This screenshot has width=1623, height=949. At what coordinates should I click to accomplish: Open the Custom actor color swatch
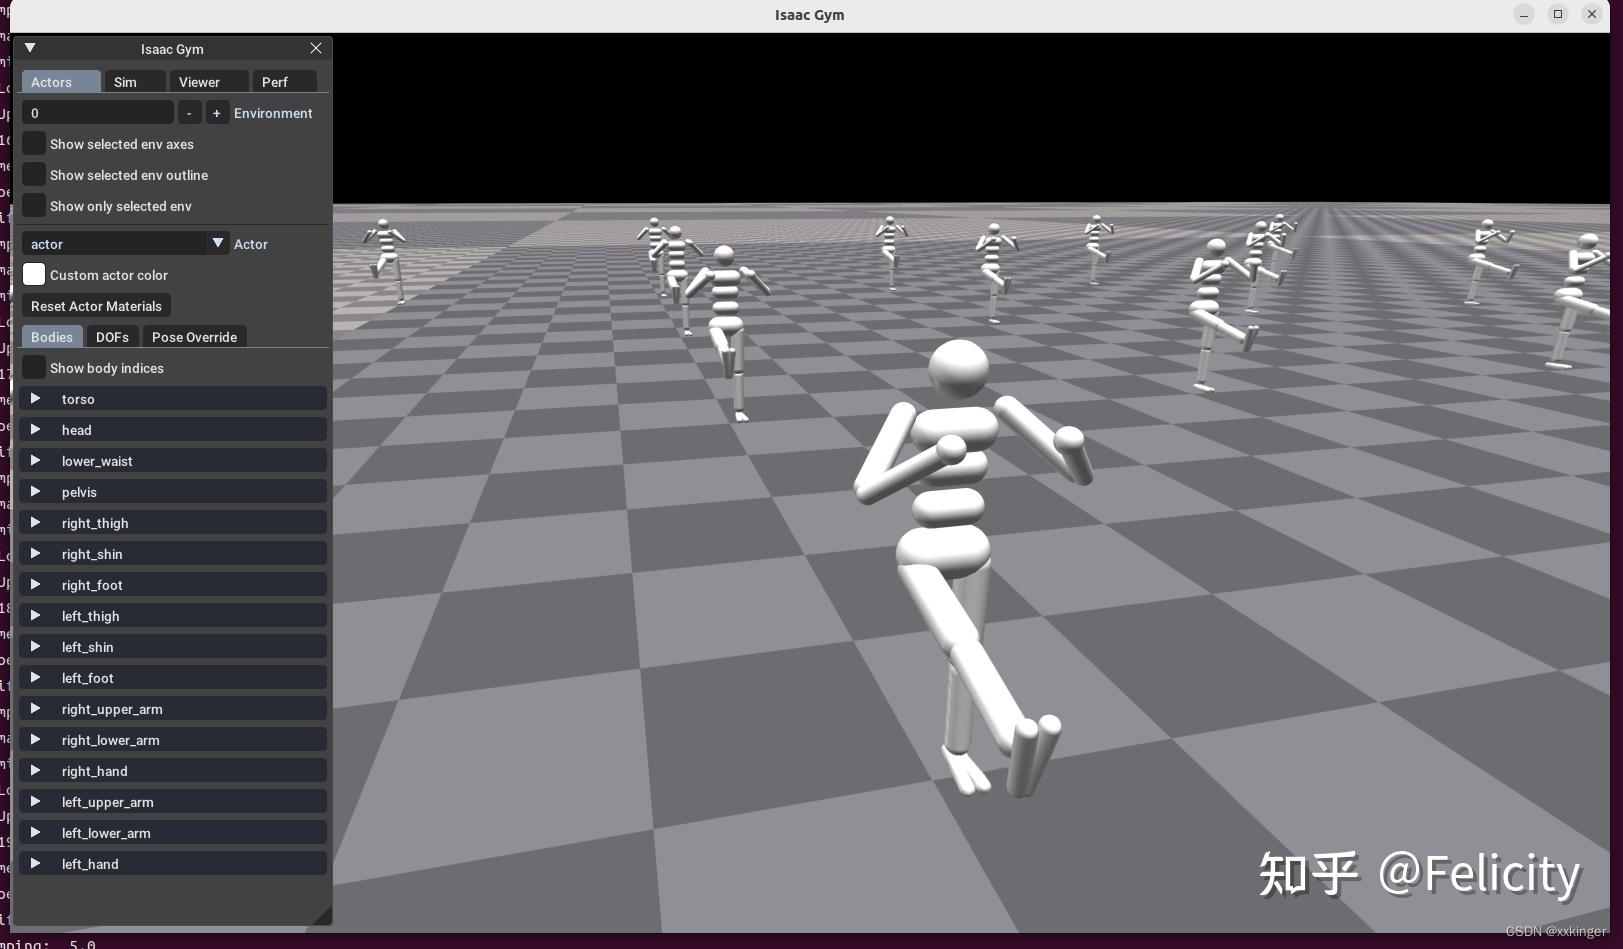pyautogui.click(x=34, y=275)
